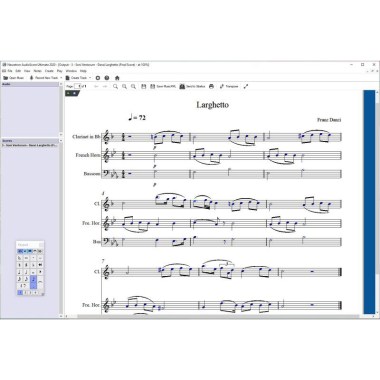Click the save disk icon
This screenshot has width=380, height=380.
click(x=144, y=86)
